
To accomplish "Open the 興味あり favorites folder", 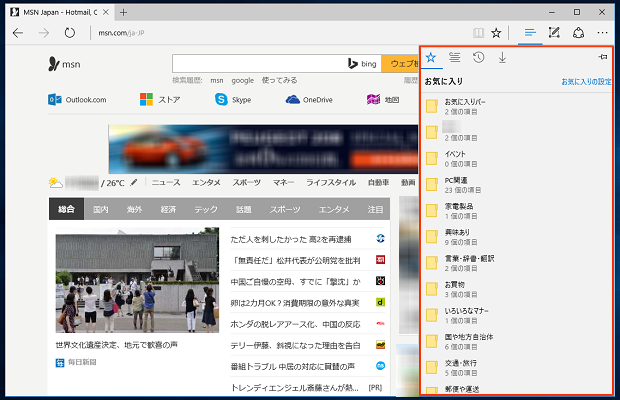I will [516, 237].
